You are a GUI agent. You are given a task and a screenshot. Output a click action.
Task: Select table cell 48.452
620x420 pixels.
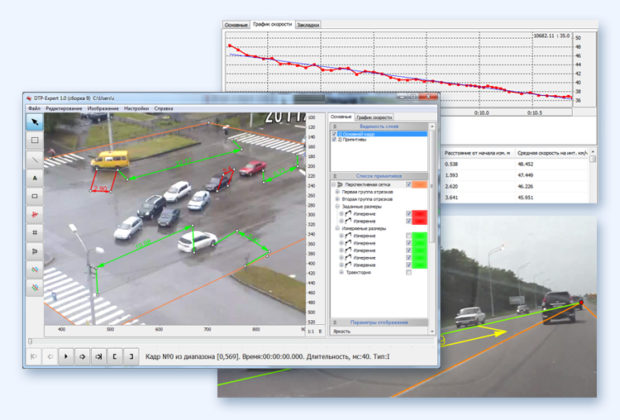click(525, 164)
